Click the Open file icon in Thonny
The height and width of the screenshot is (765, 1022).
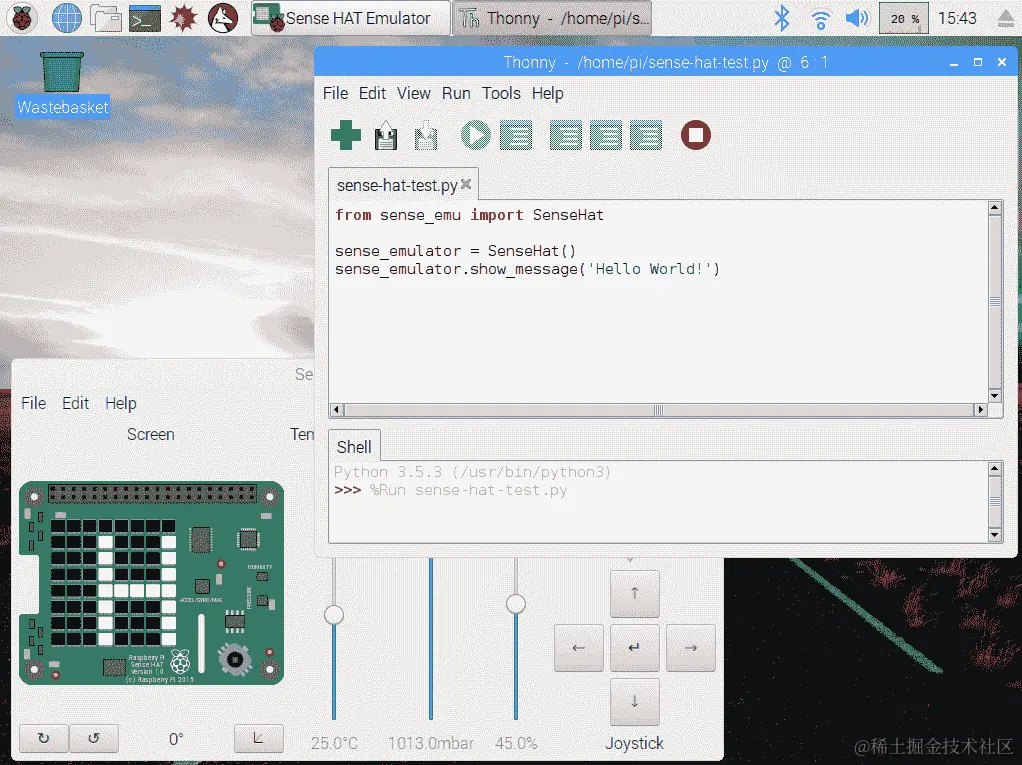386,136
